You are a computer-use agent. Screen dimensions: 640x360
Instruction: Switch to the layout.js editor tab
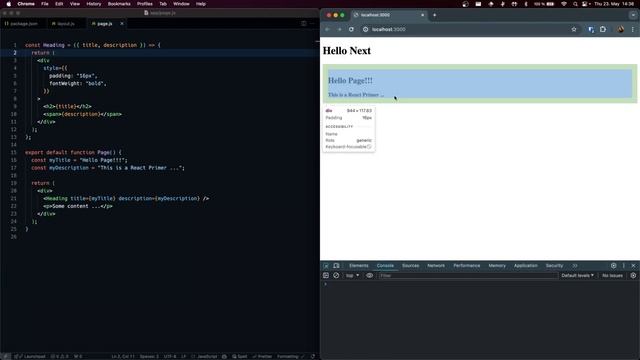point(66,24)
